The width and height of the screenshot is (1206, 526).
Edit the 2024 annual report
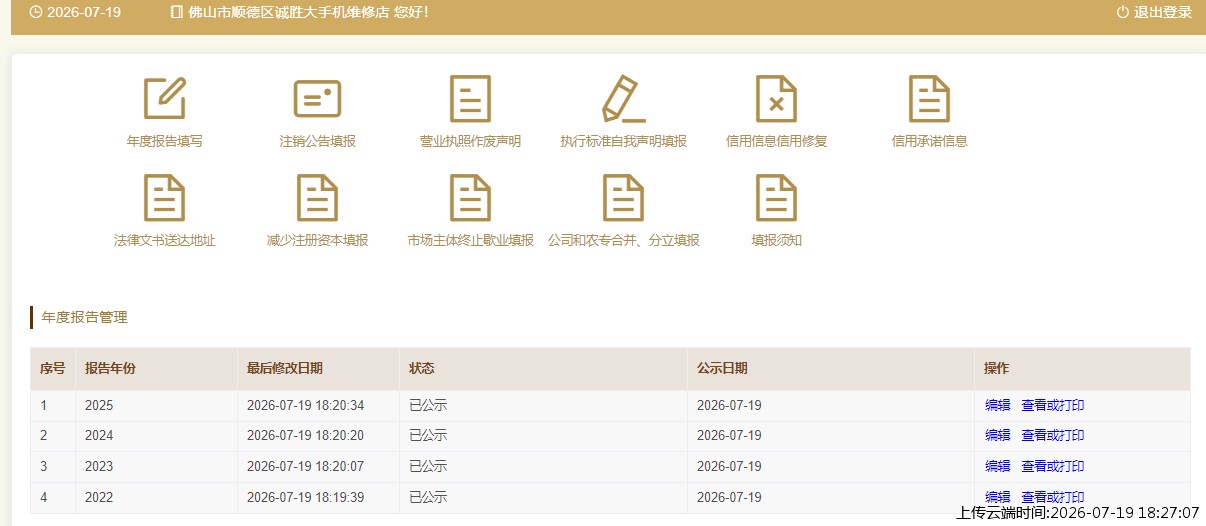(997, 435)
